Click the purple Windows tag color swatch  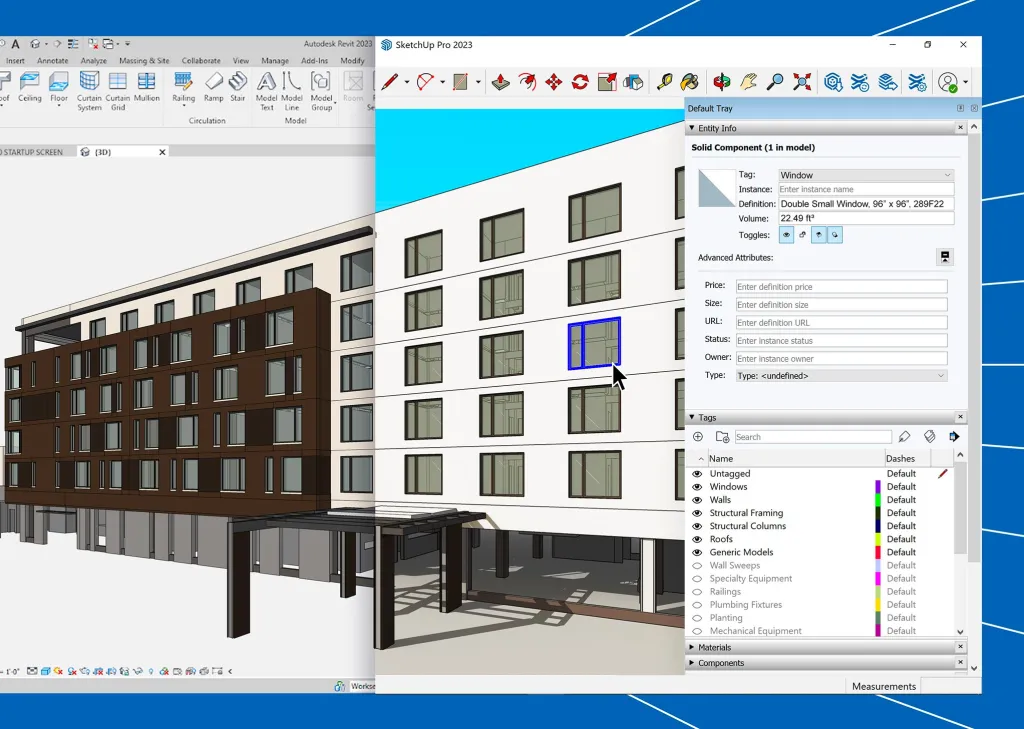pyautogui.click(x=878, y=487)
